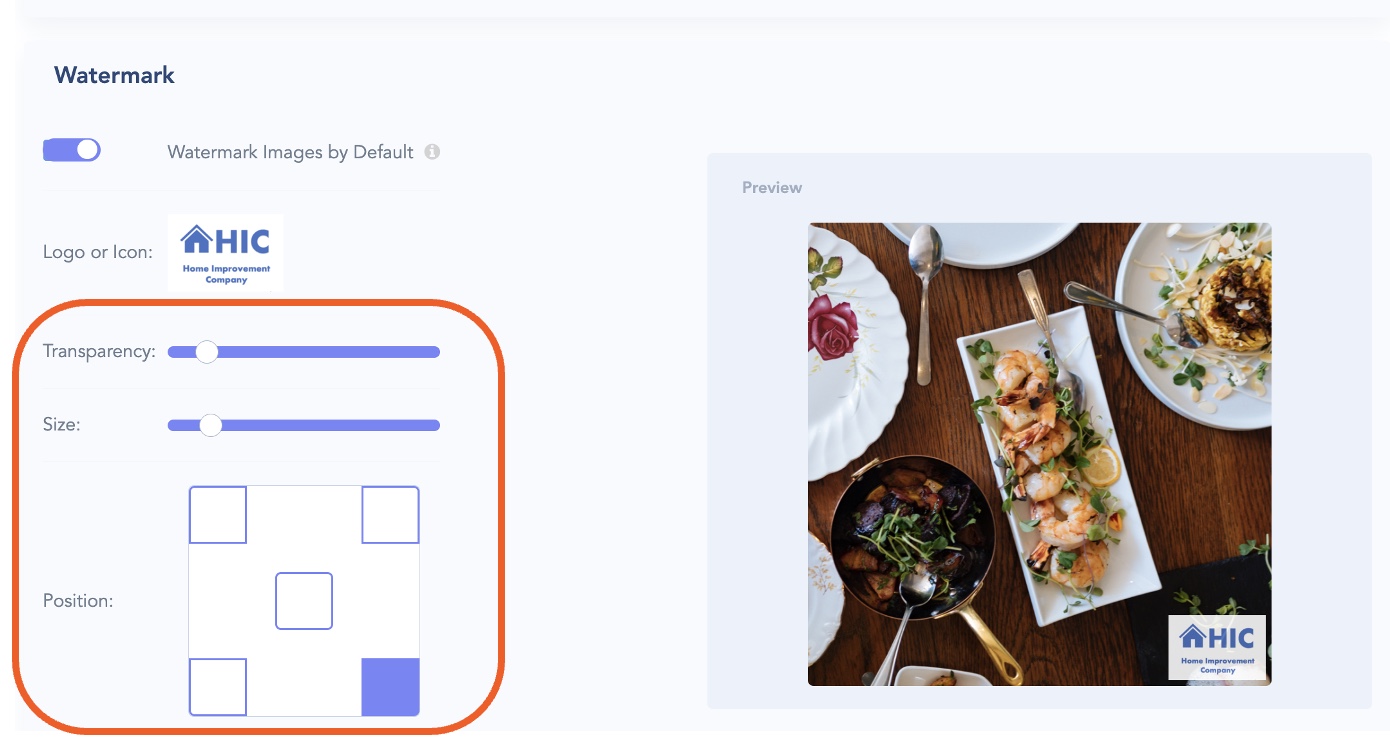Image resolution: width=1390 pixels, height=746 pixels.
Task: Click the Watermark Images by Default label
Action: click(x=290, y=152)
